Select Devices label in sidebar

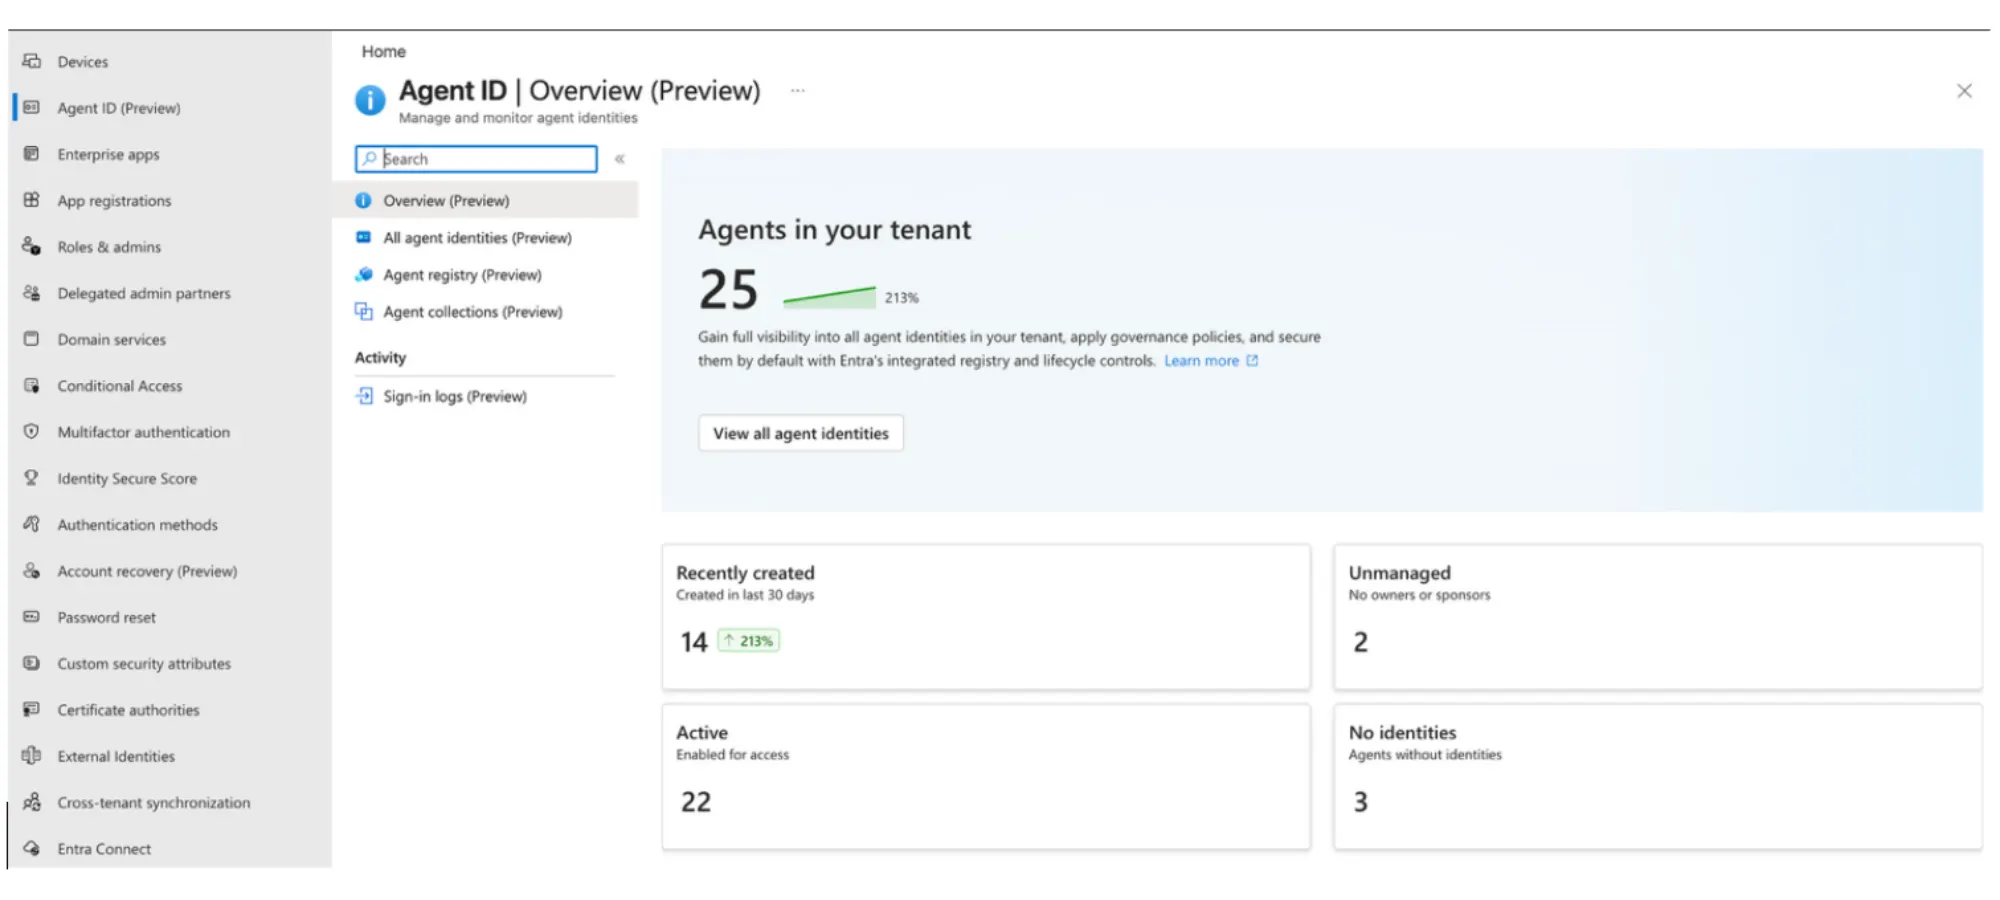pyautogui.click(x=83, y=62)
